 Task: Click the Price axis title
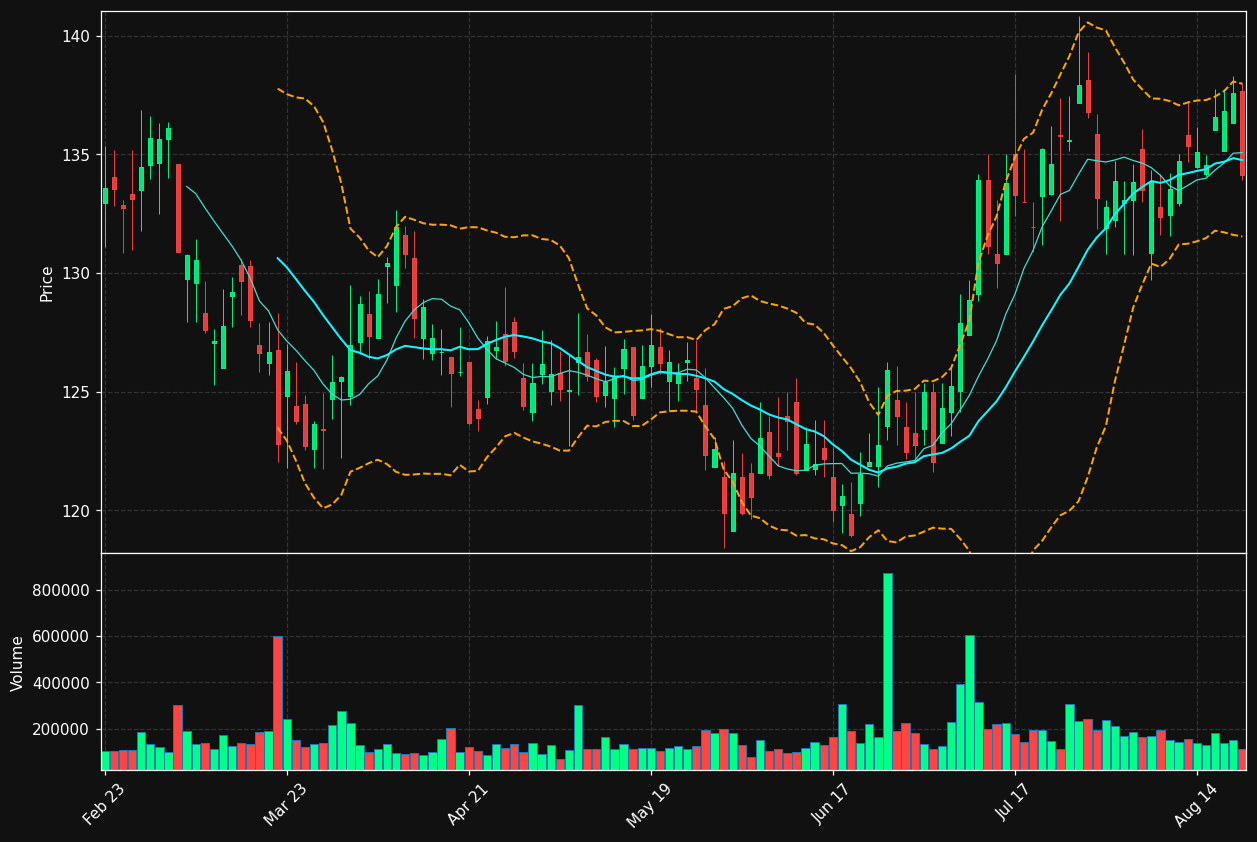click(47, 283)
